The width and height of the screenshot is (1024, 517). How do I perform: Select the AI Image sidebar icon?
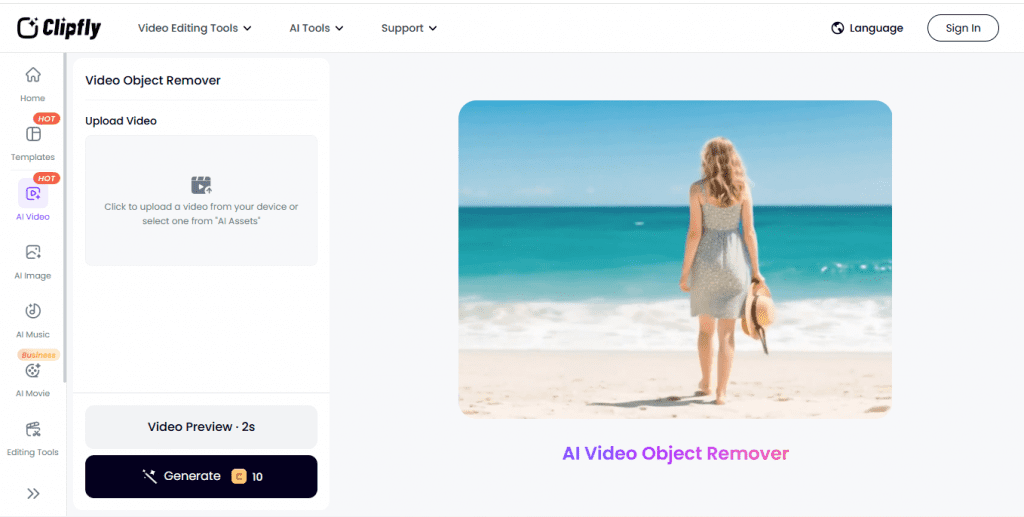point(33,252)
